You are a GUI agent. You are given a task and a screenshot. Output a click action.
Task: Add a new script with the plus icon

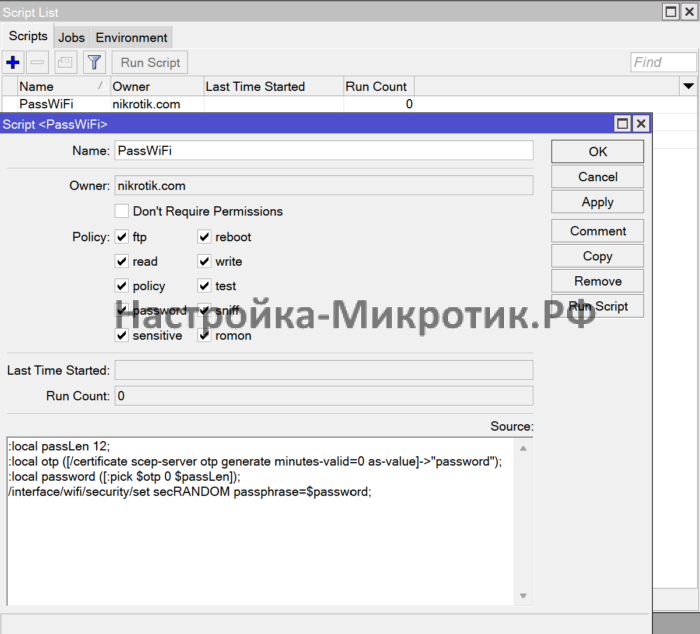[13, 63]
